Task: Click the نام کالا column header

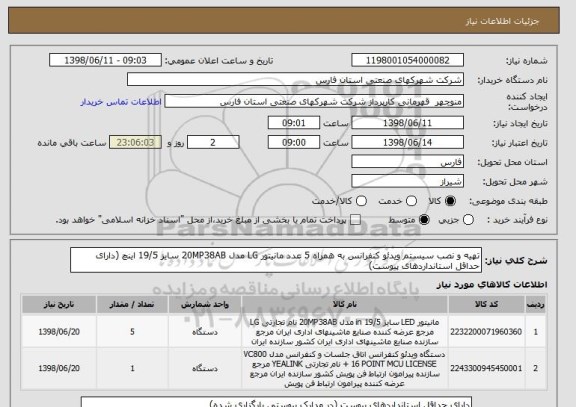Action: click(345, 304)
